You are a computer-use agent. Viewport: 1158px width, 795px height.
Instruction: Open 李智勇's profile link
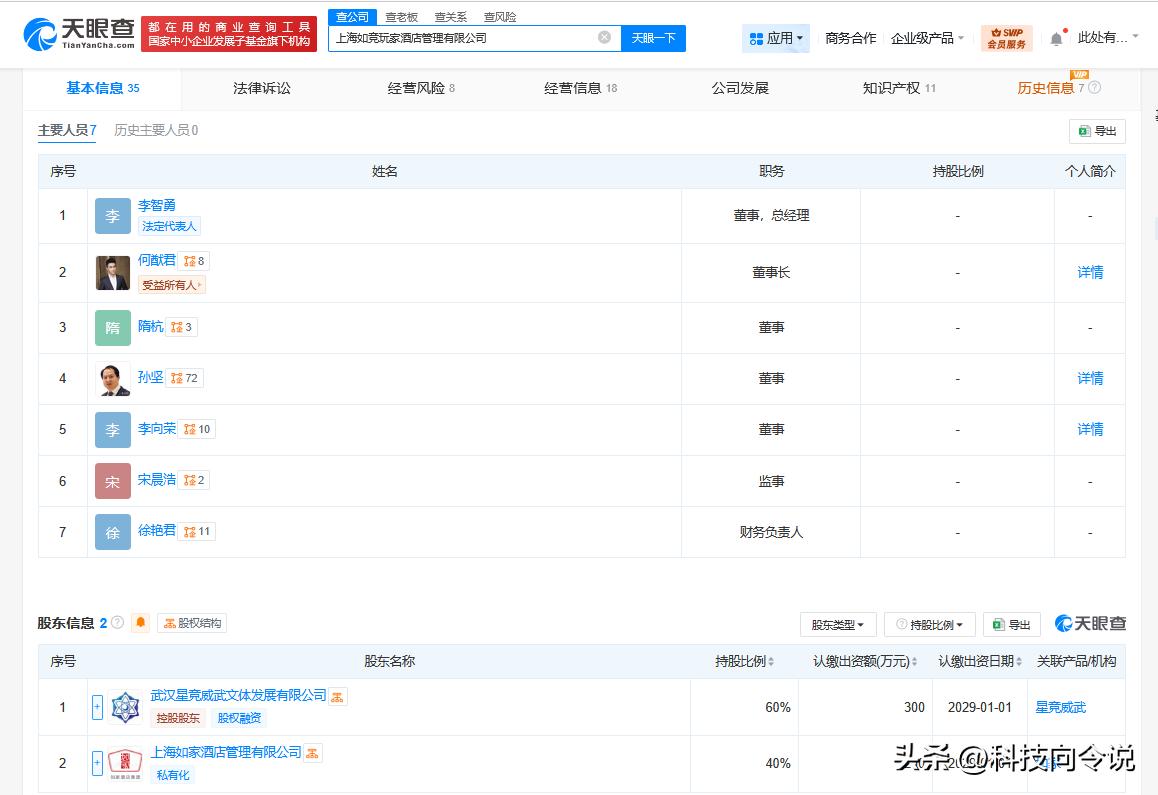pyautogui.click(x=157, y=205)
